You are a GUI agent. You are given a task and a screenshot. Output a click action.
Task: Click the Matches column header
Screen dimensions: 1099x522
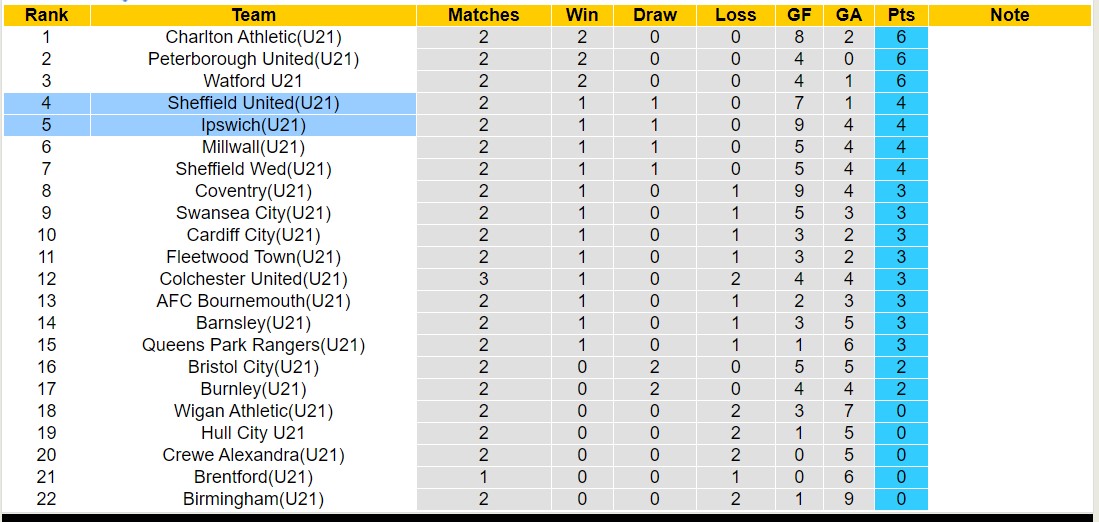[x=483, y=15]
